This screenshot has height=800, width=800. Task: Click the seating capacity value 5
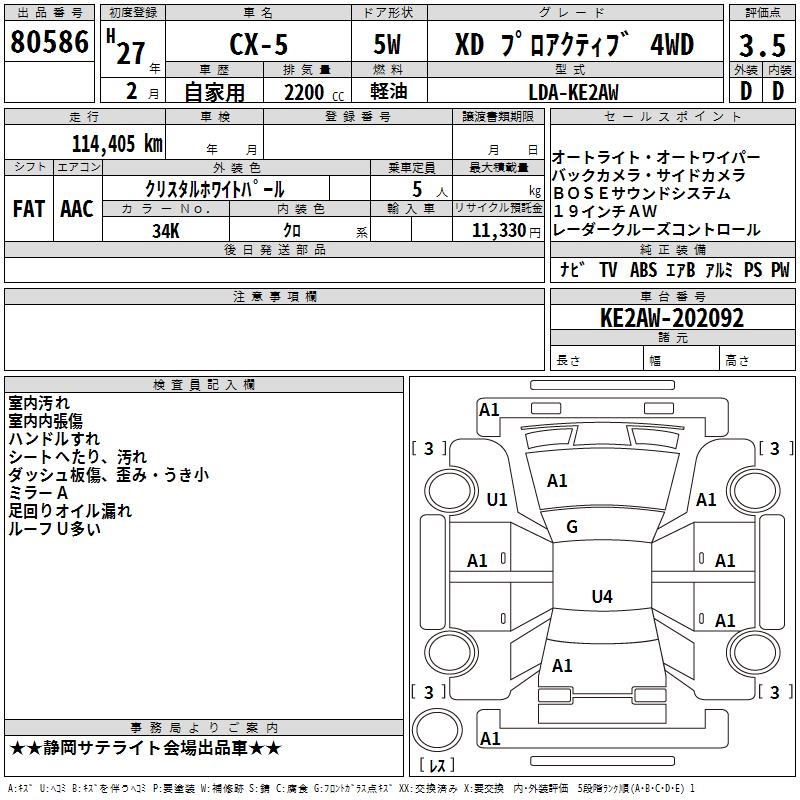[417, 189]
